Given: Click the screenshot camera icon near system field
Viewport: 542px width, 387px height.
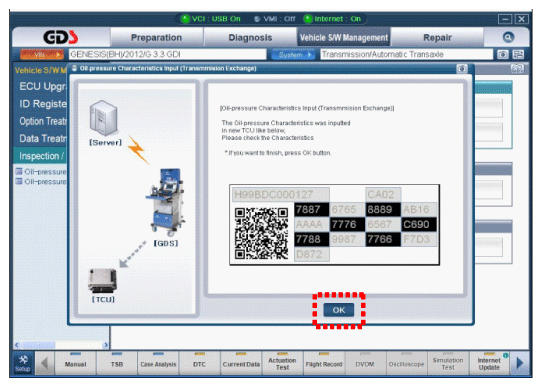Looking at the screenshot, I should 503,54.
